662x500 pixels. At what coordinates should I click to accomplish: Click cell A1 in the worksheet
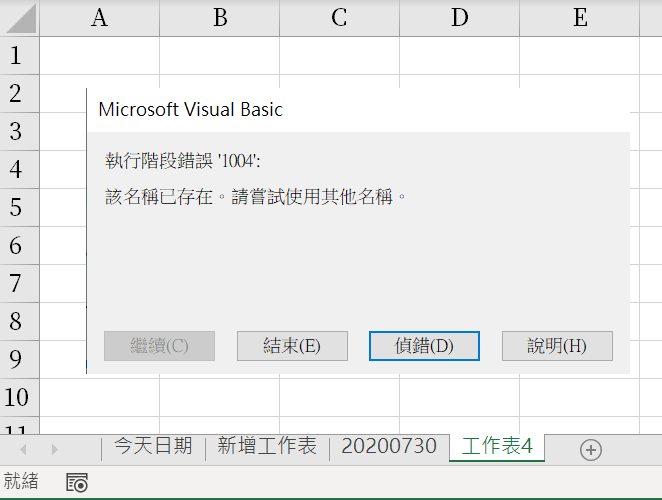(100, 56)
